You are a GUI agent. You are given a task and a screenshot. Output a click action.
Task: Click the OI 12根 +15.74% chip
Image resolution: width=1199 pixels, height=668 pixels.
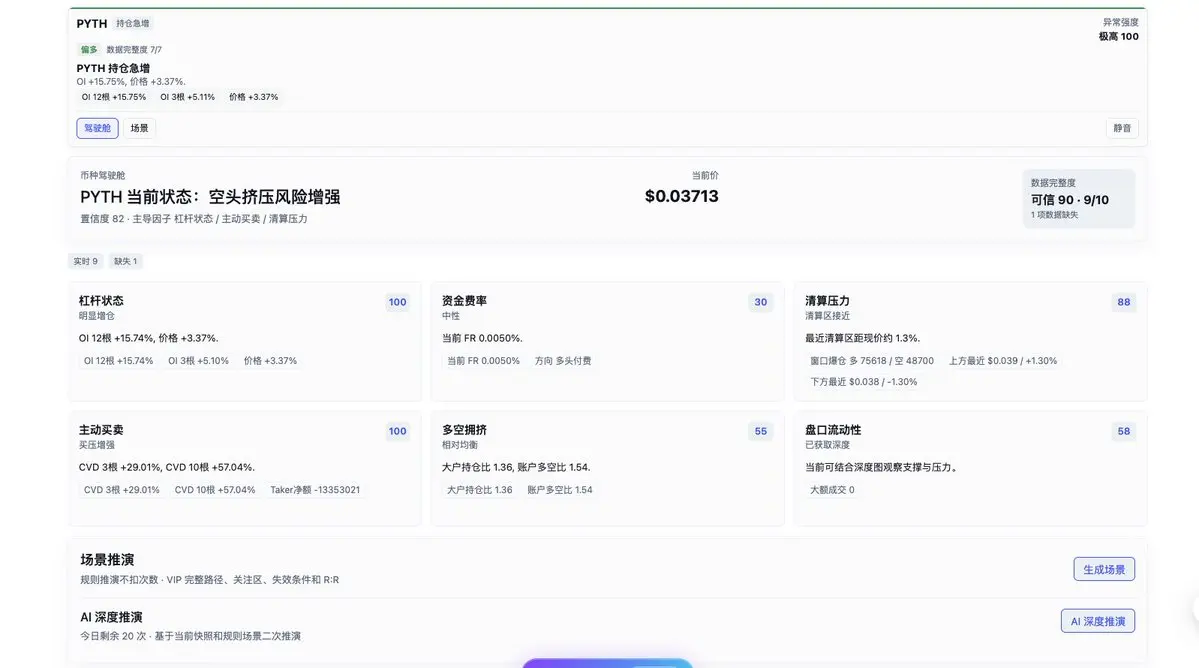tap(119, 361)
